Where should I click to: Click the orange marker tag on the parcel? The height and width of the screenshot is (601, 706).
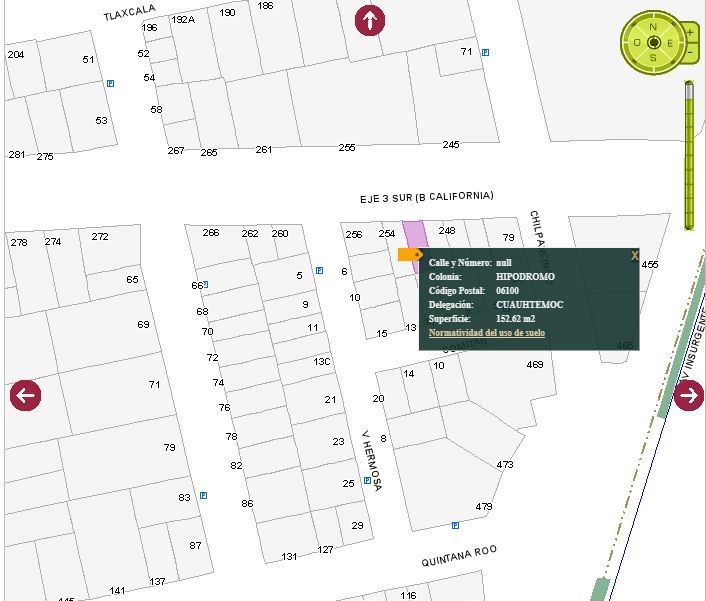[410, 255]
